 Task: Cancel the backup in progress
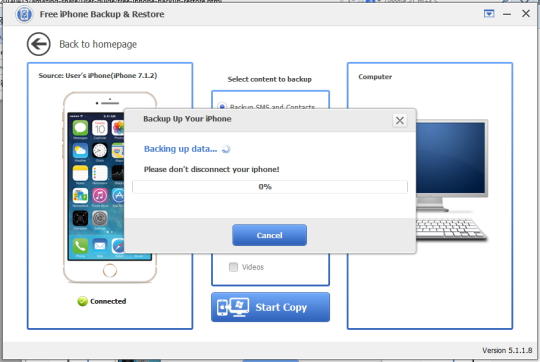pyautogui.click(x=269, y=235)
